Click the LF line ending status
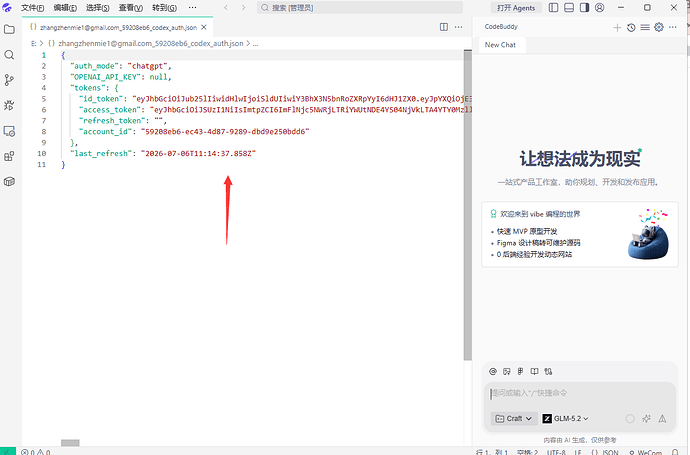This screenshot has height=455, width=690. pyautogui.click(x=578, y=452)
